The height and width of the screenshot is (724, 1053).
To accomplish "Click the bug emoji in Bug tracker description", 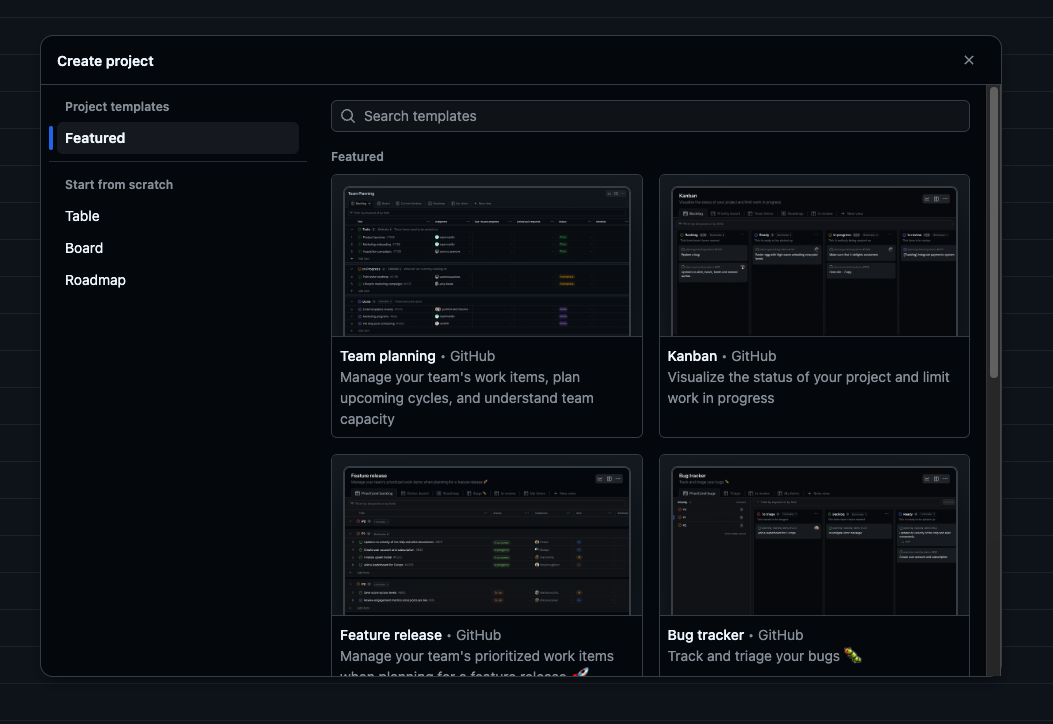I will click(x=852, y=656).
